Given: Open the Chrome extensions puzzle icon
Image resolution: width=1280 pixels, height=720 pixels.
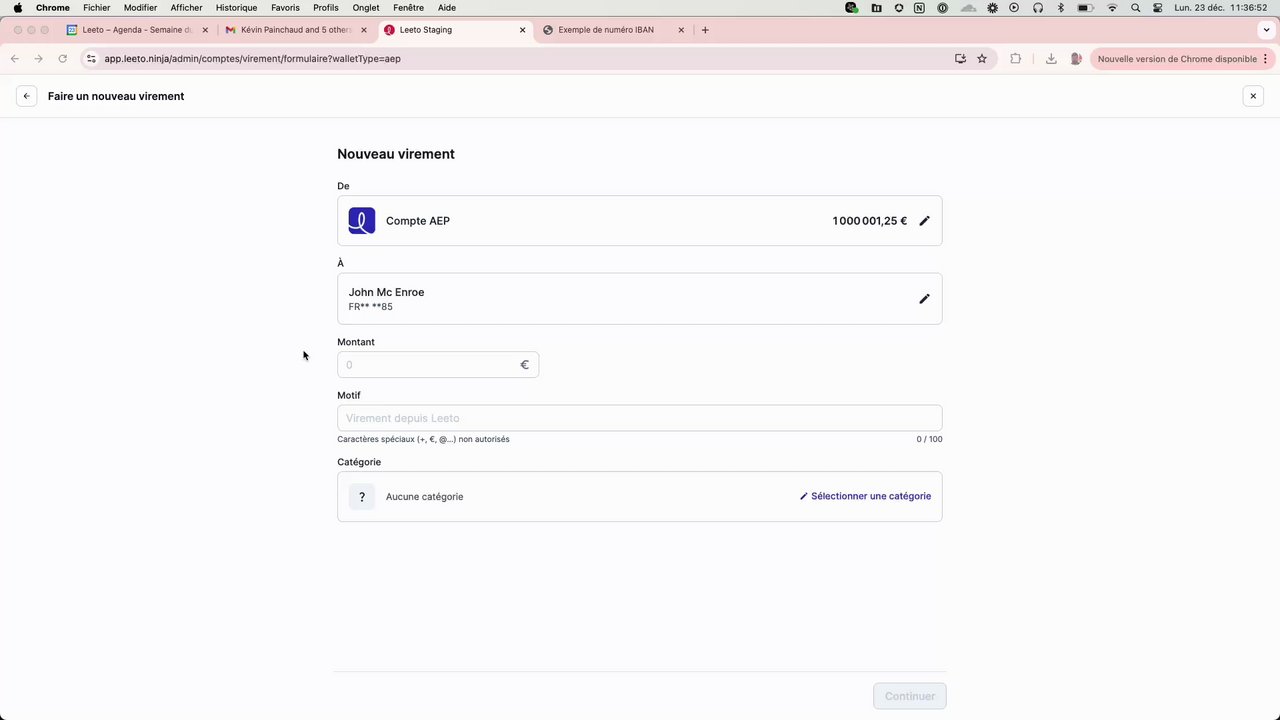Looking at the screenshot, I should coord(1016,59).
